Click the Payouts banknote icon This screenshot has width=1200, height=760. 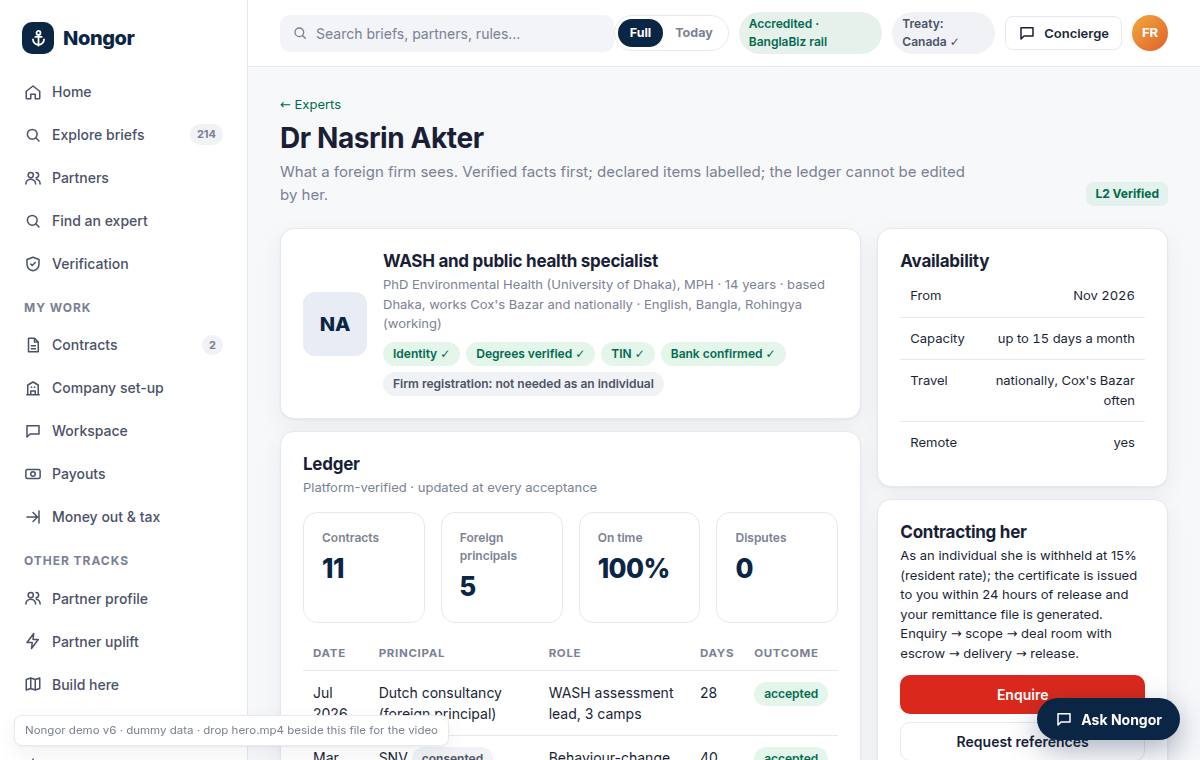point(33,474)
